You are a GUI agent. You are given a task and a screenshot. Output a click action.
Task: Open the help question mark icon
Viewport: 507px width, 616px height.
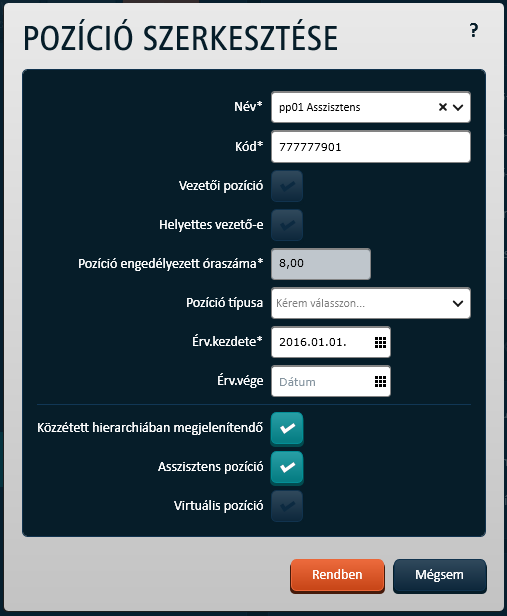tap(474, 31)
